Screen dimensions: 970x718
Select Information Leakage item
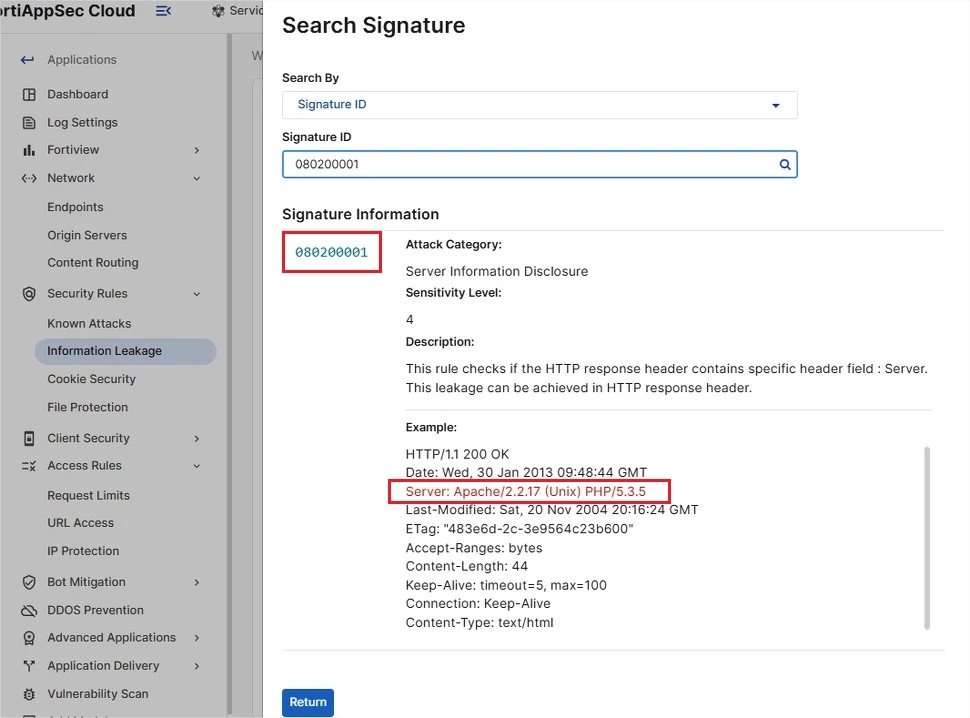126,351
